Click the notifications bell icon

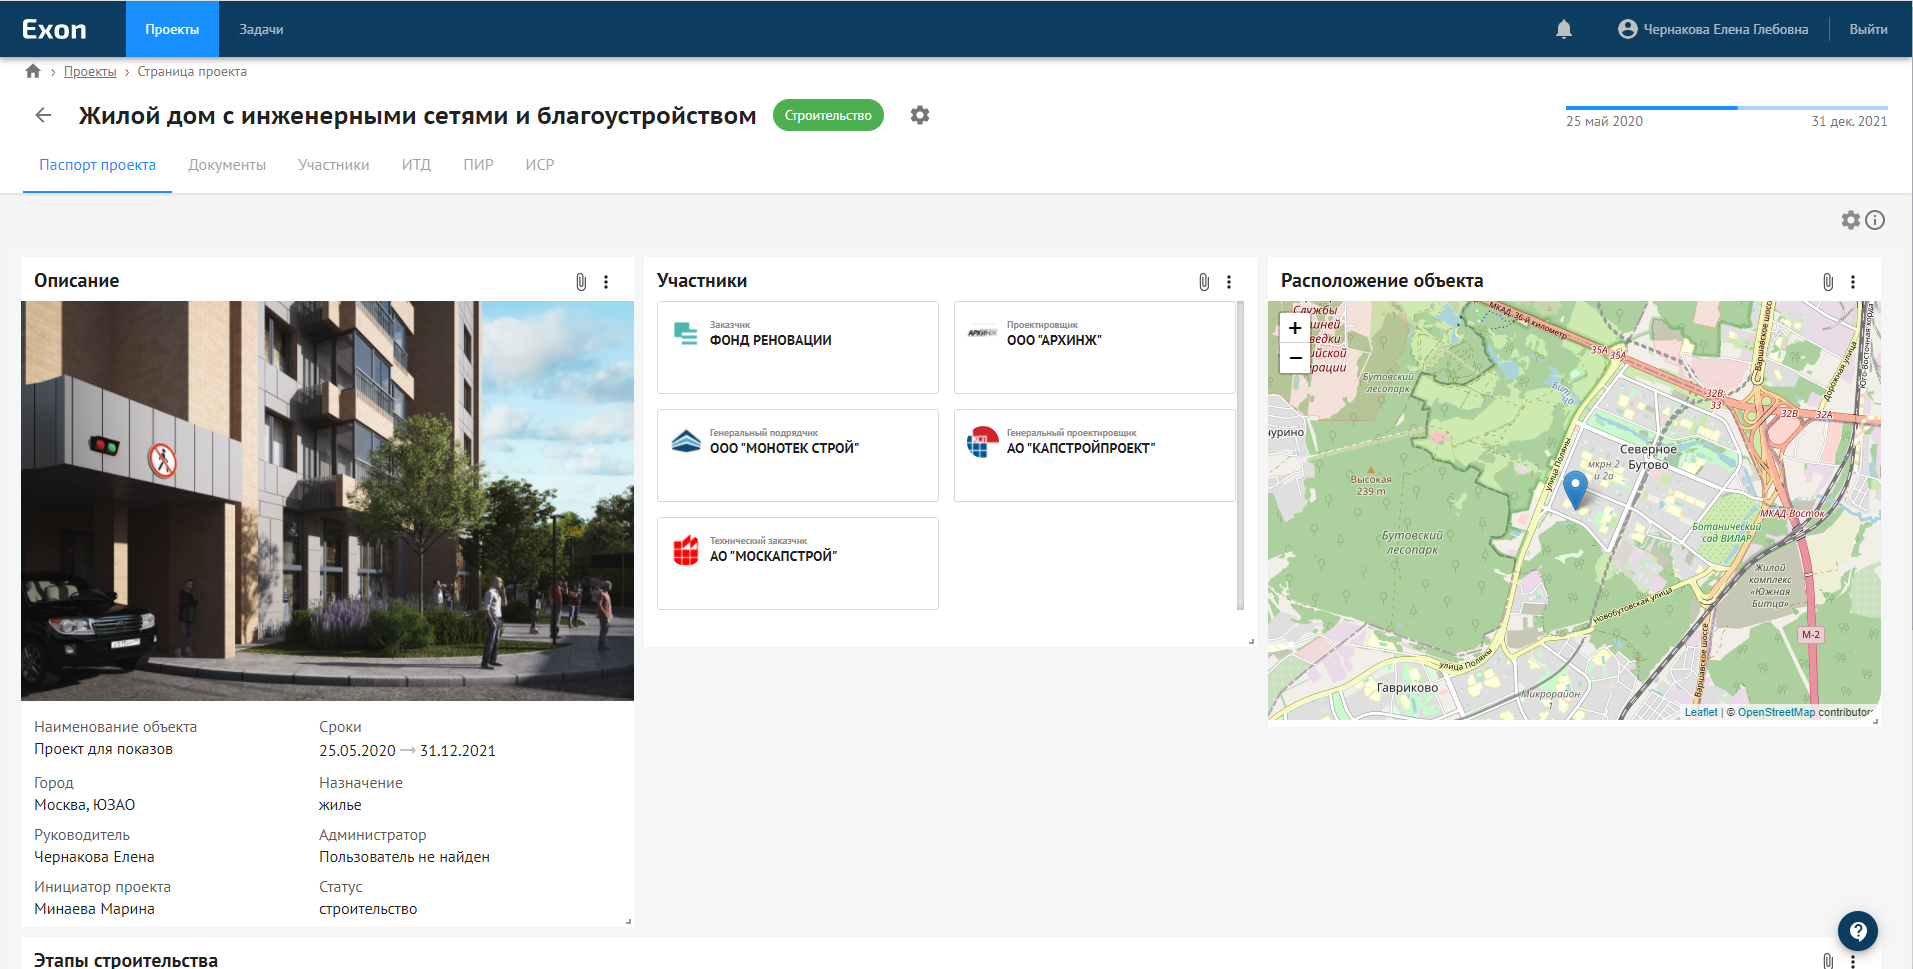tap(1564, 29)
